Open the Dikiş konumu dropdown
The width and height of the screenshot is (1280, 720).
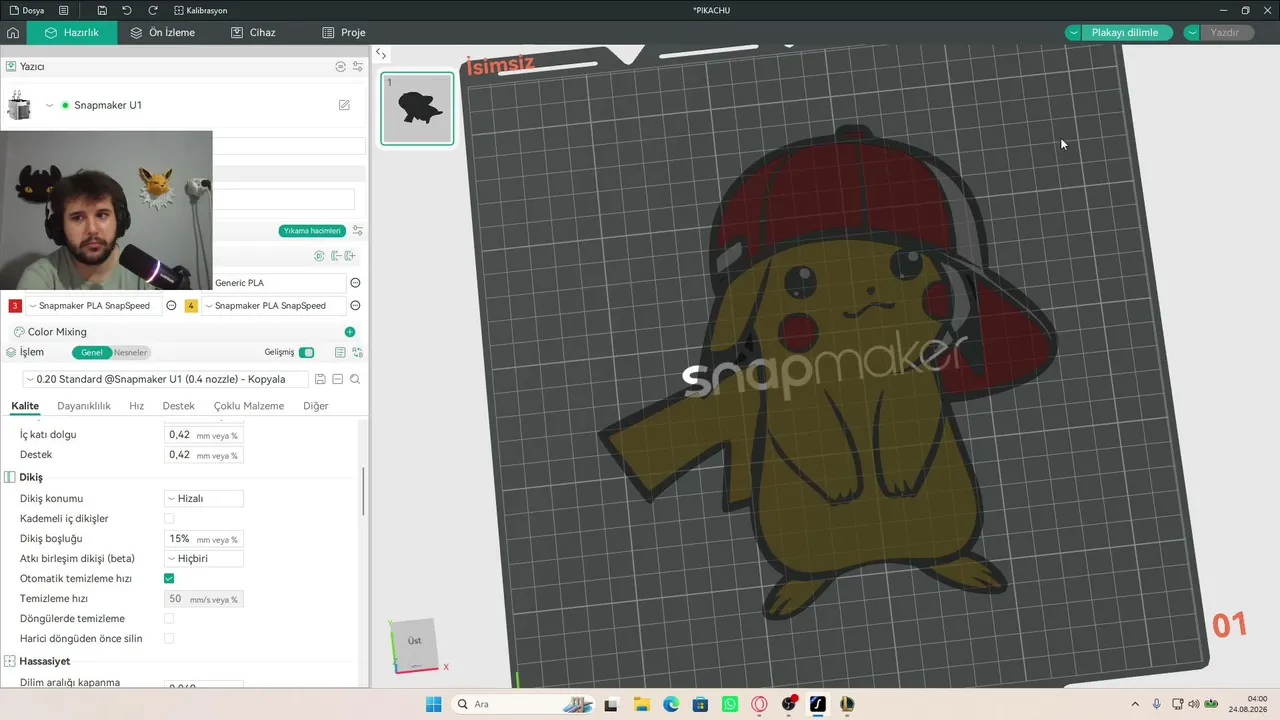pos(203,498)
